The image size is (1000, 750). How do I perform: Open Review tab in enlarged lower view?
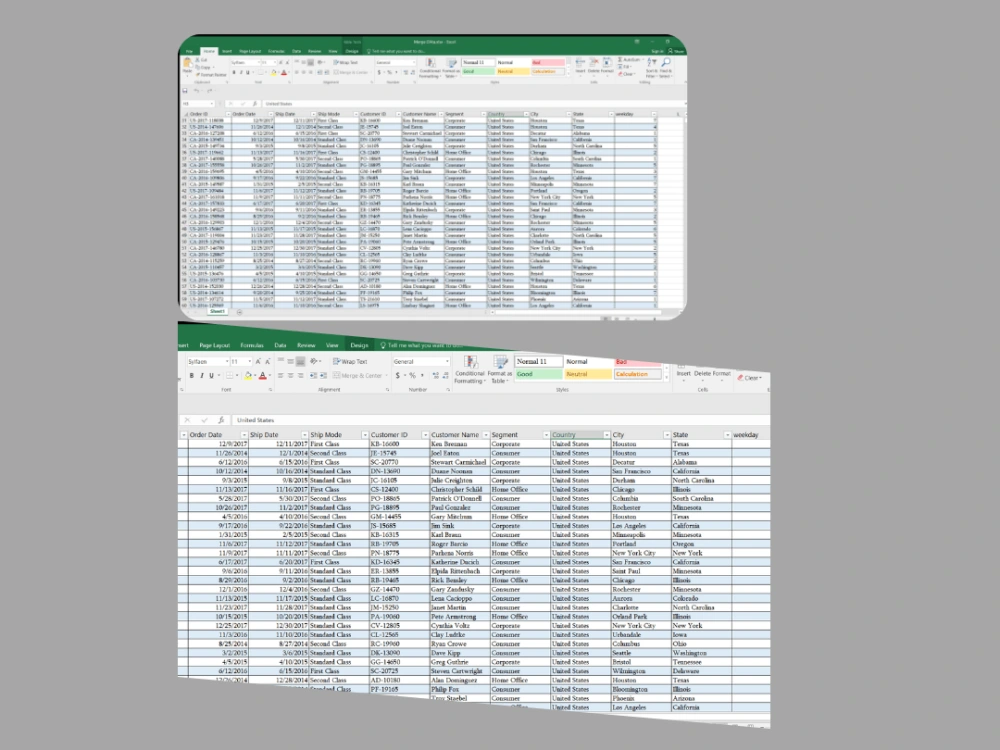[x=306, y=345]
